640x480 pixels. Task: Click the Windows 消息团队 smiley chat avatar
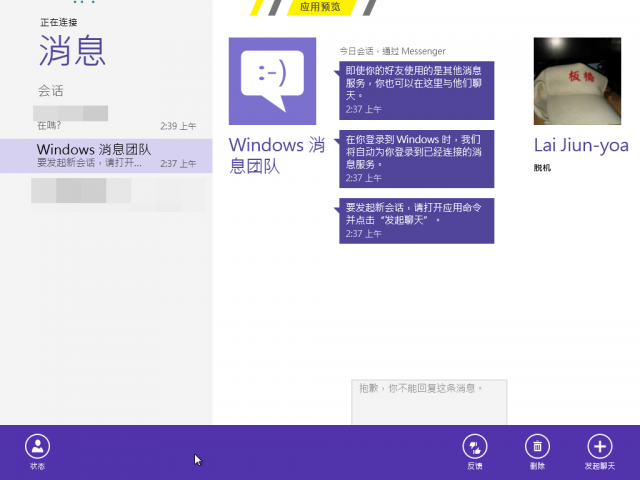[x=272, y=81]
